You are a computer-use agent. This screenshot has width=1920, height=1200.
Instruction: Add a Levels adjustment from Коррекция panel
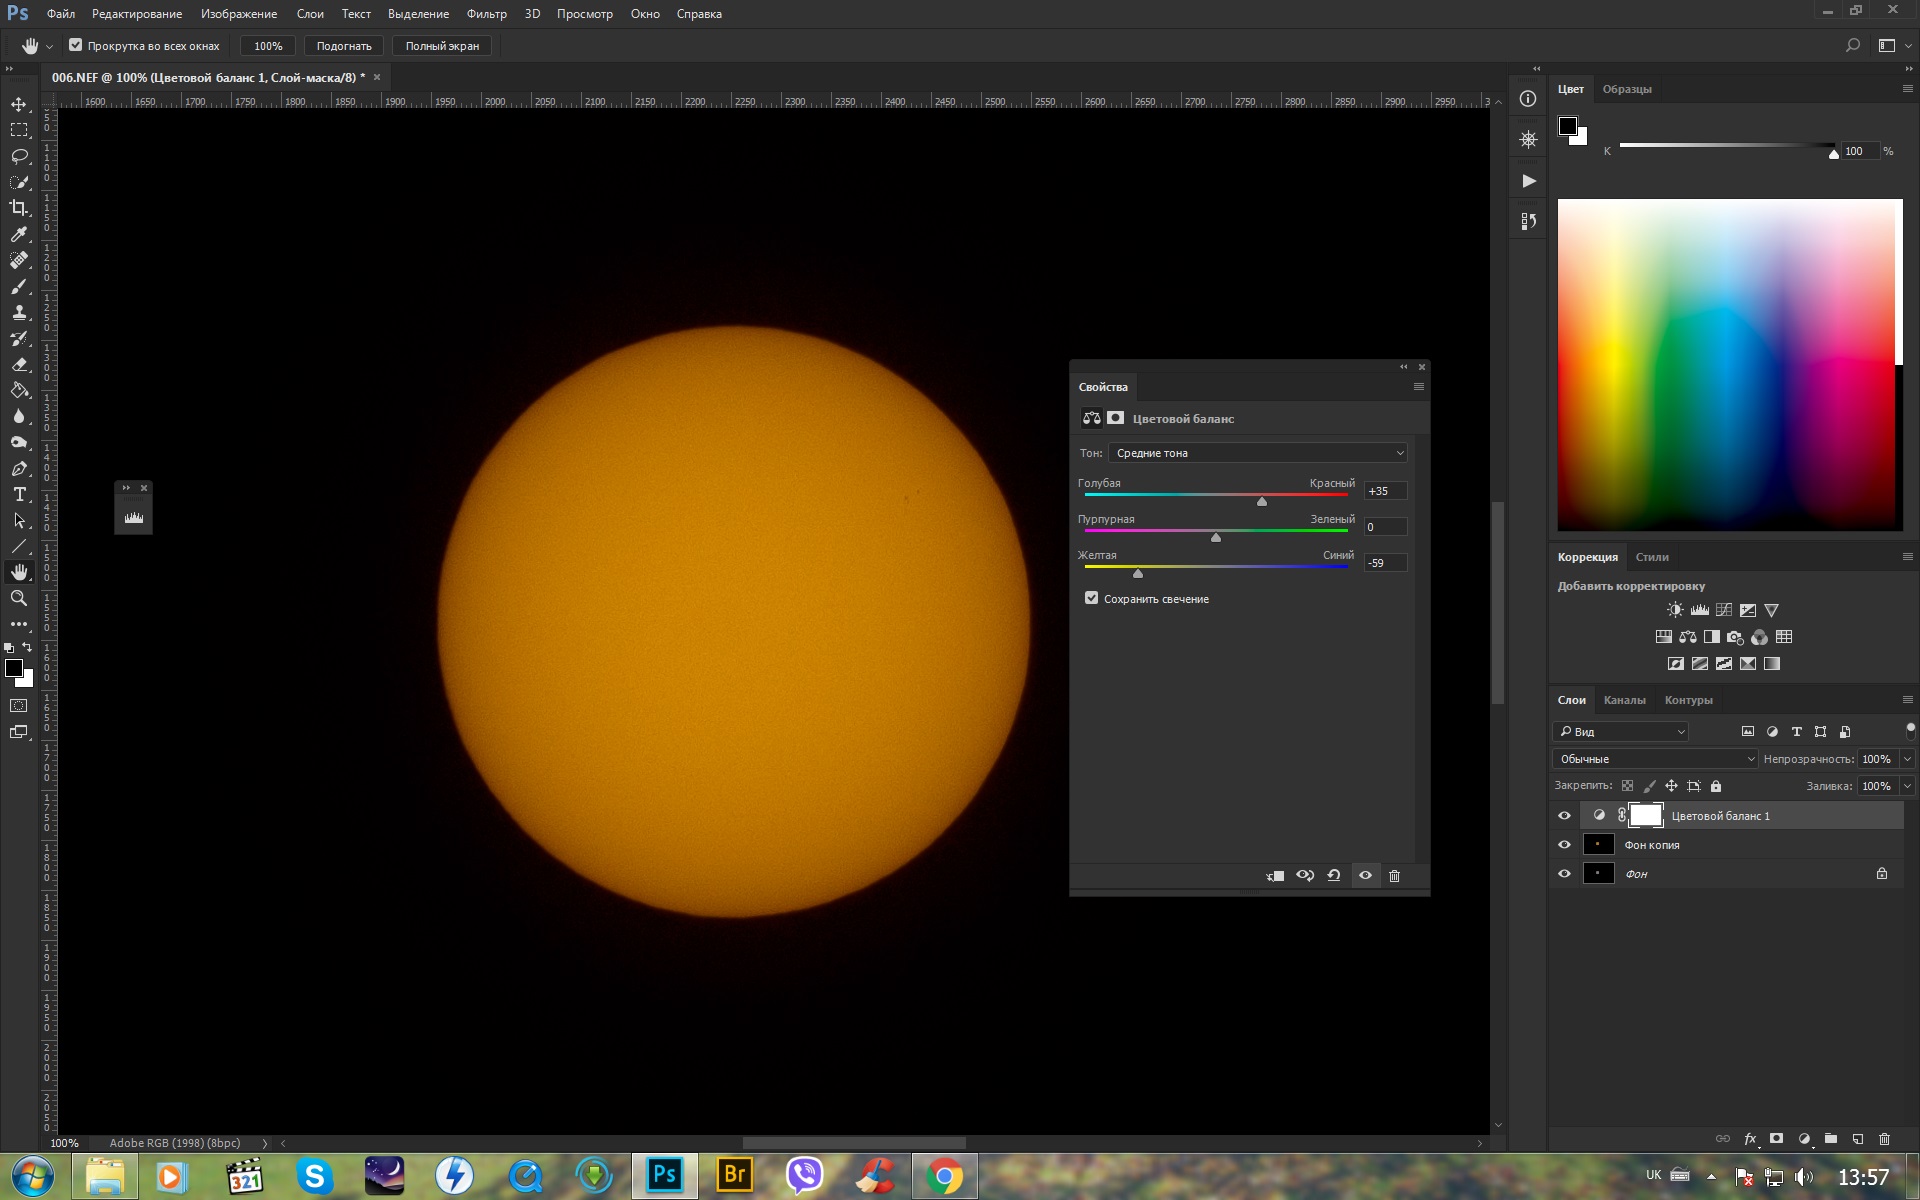coord(1699,610)
